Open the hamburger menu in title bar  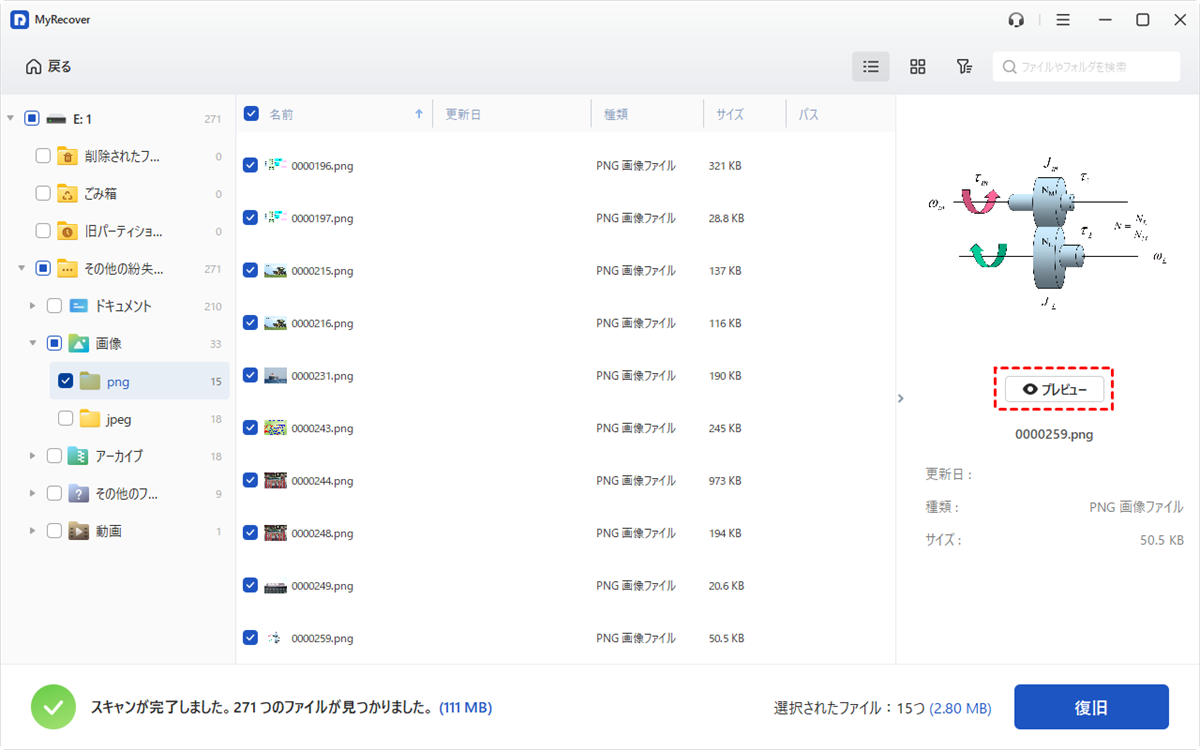(x=1063, y=20)
